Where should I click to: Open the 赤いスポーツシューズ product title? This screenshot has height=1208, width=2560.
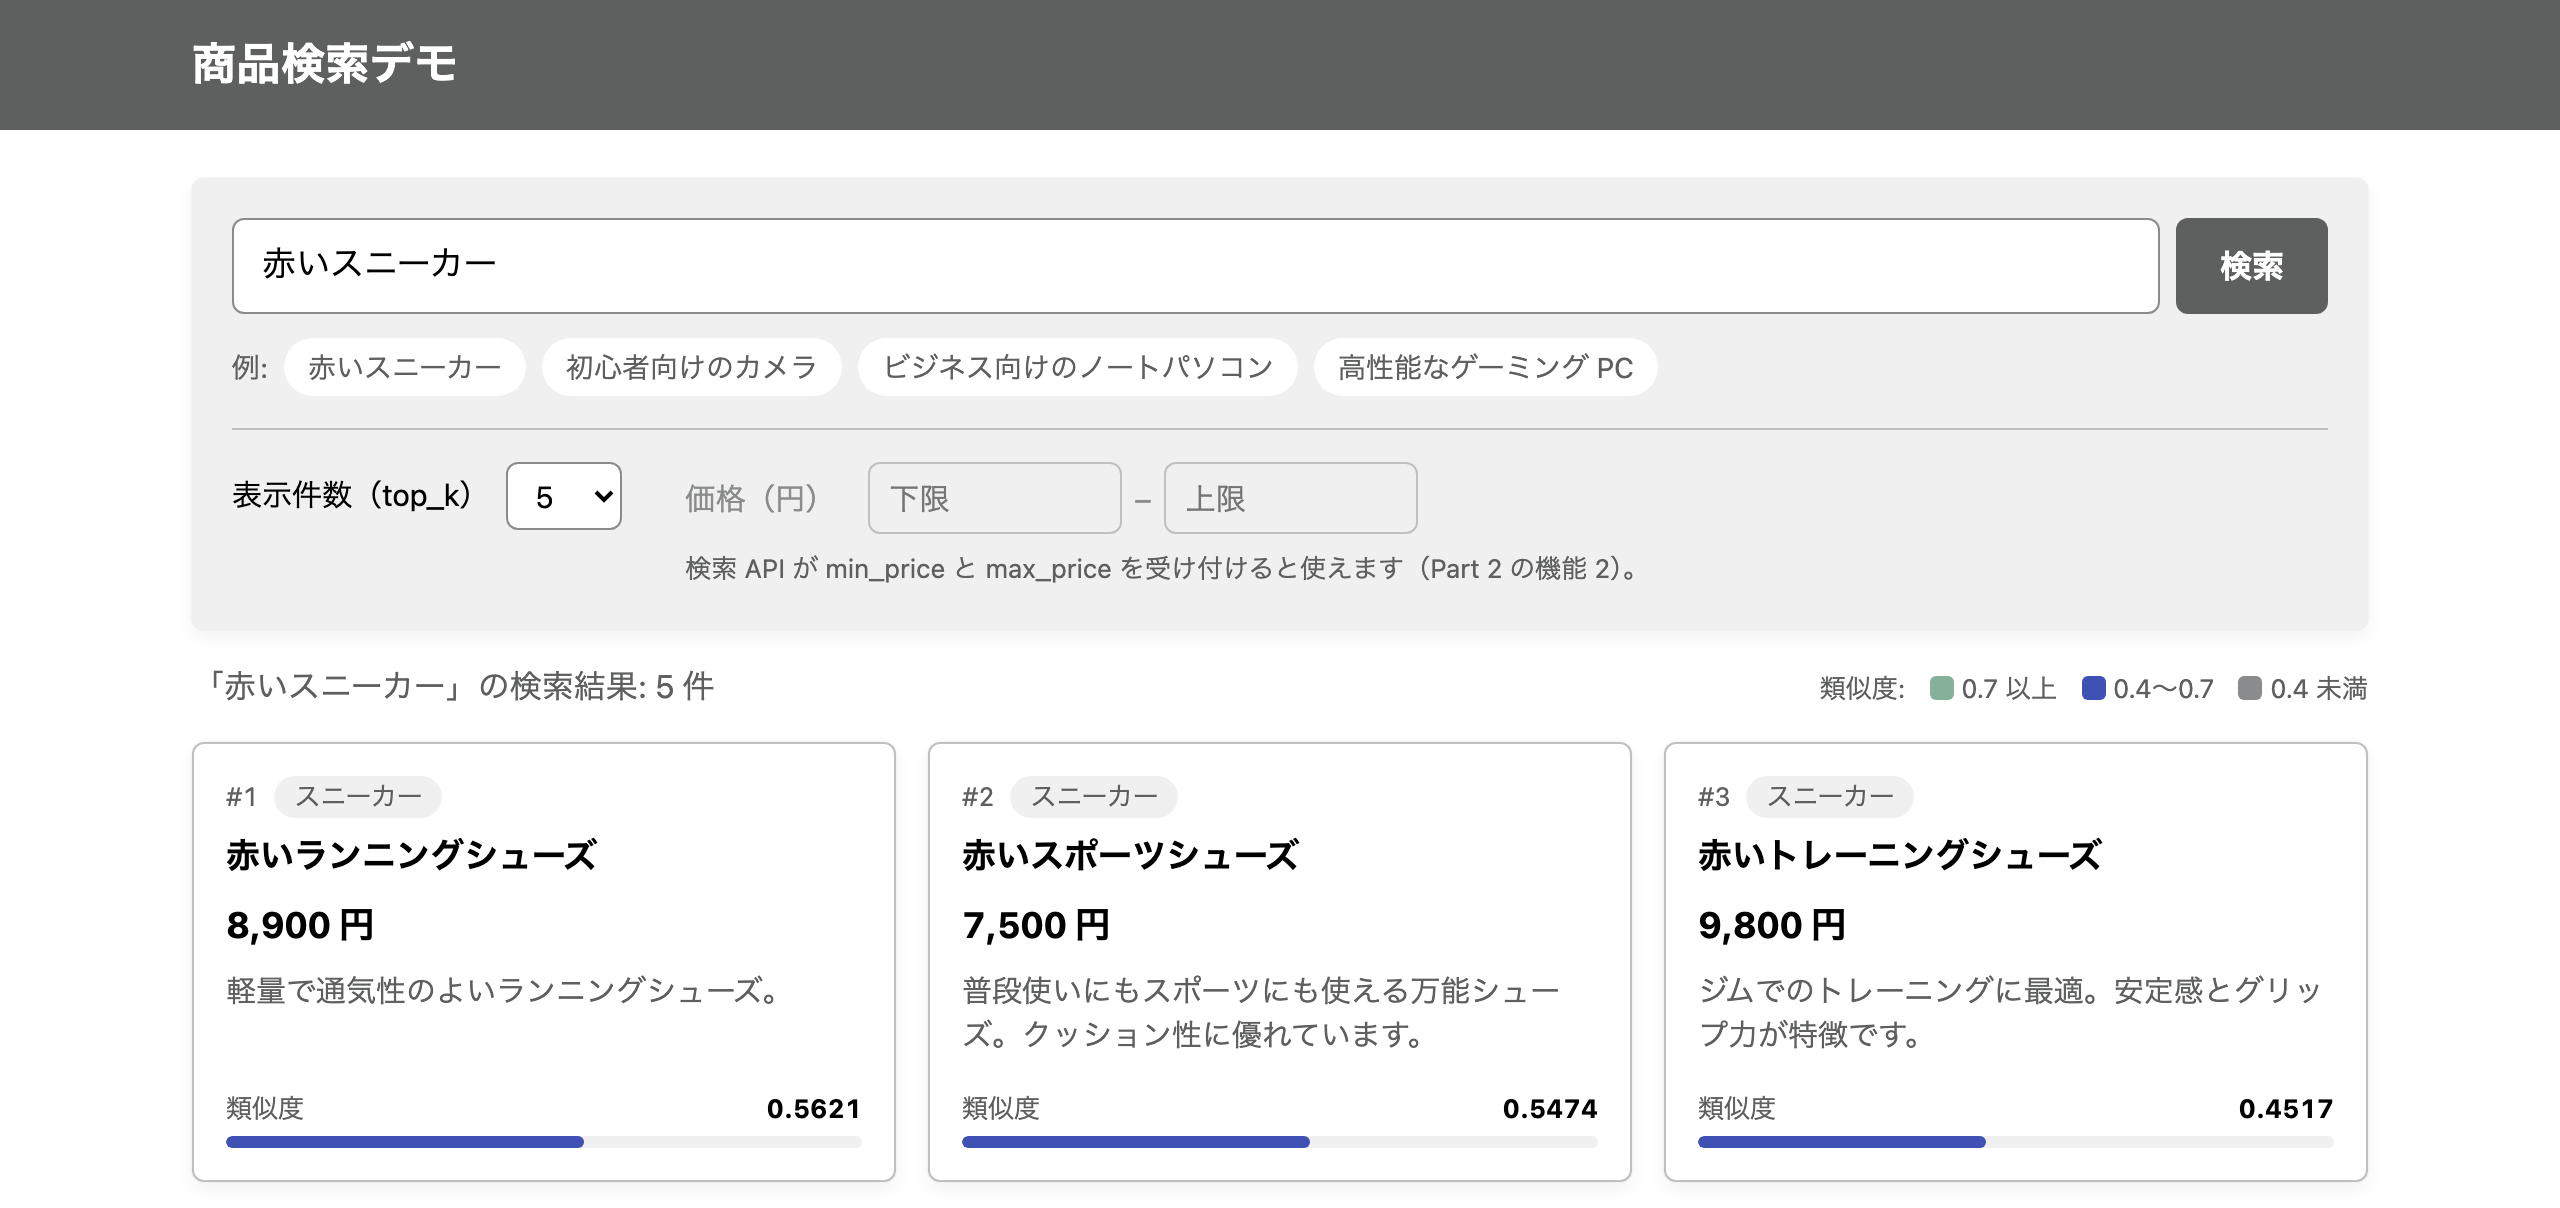pos(1130,855)
